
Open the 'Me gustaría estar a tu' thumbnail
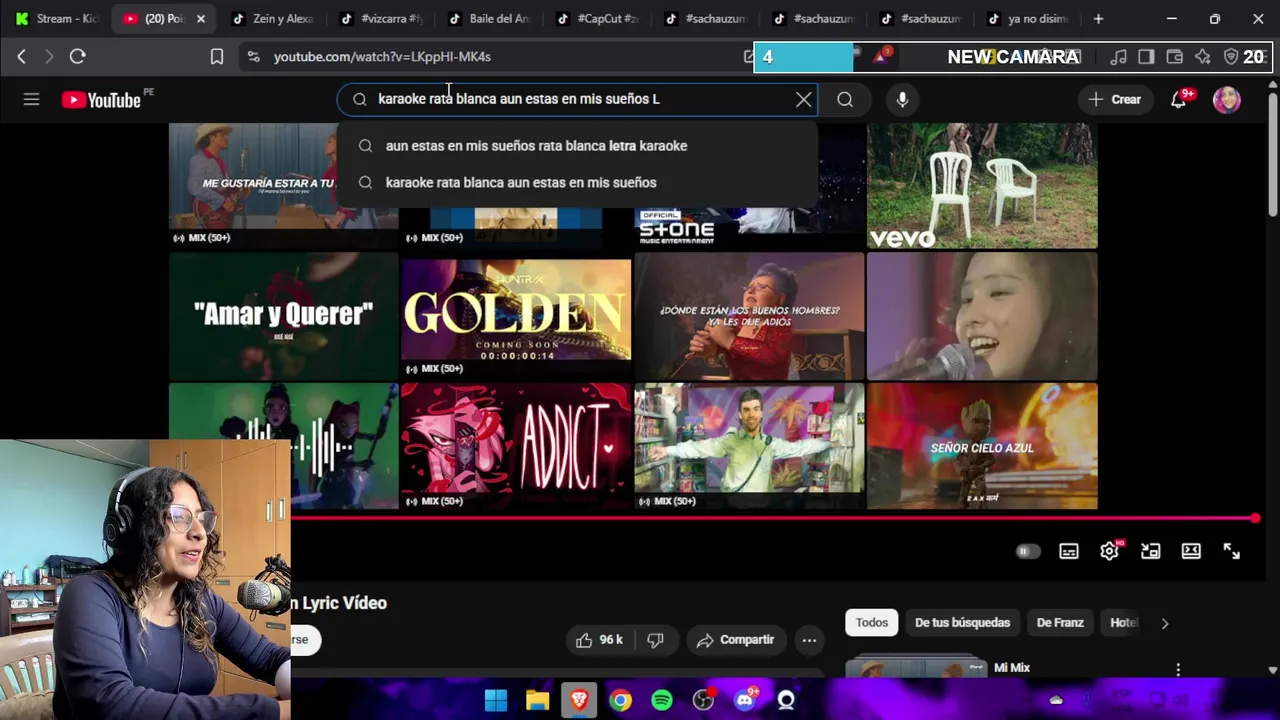click(253, 185)
